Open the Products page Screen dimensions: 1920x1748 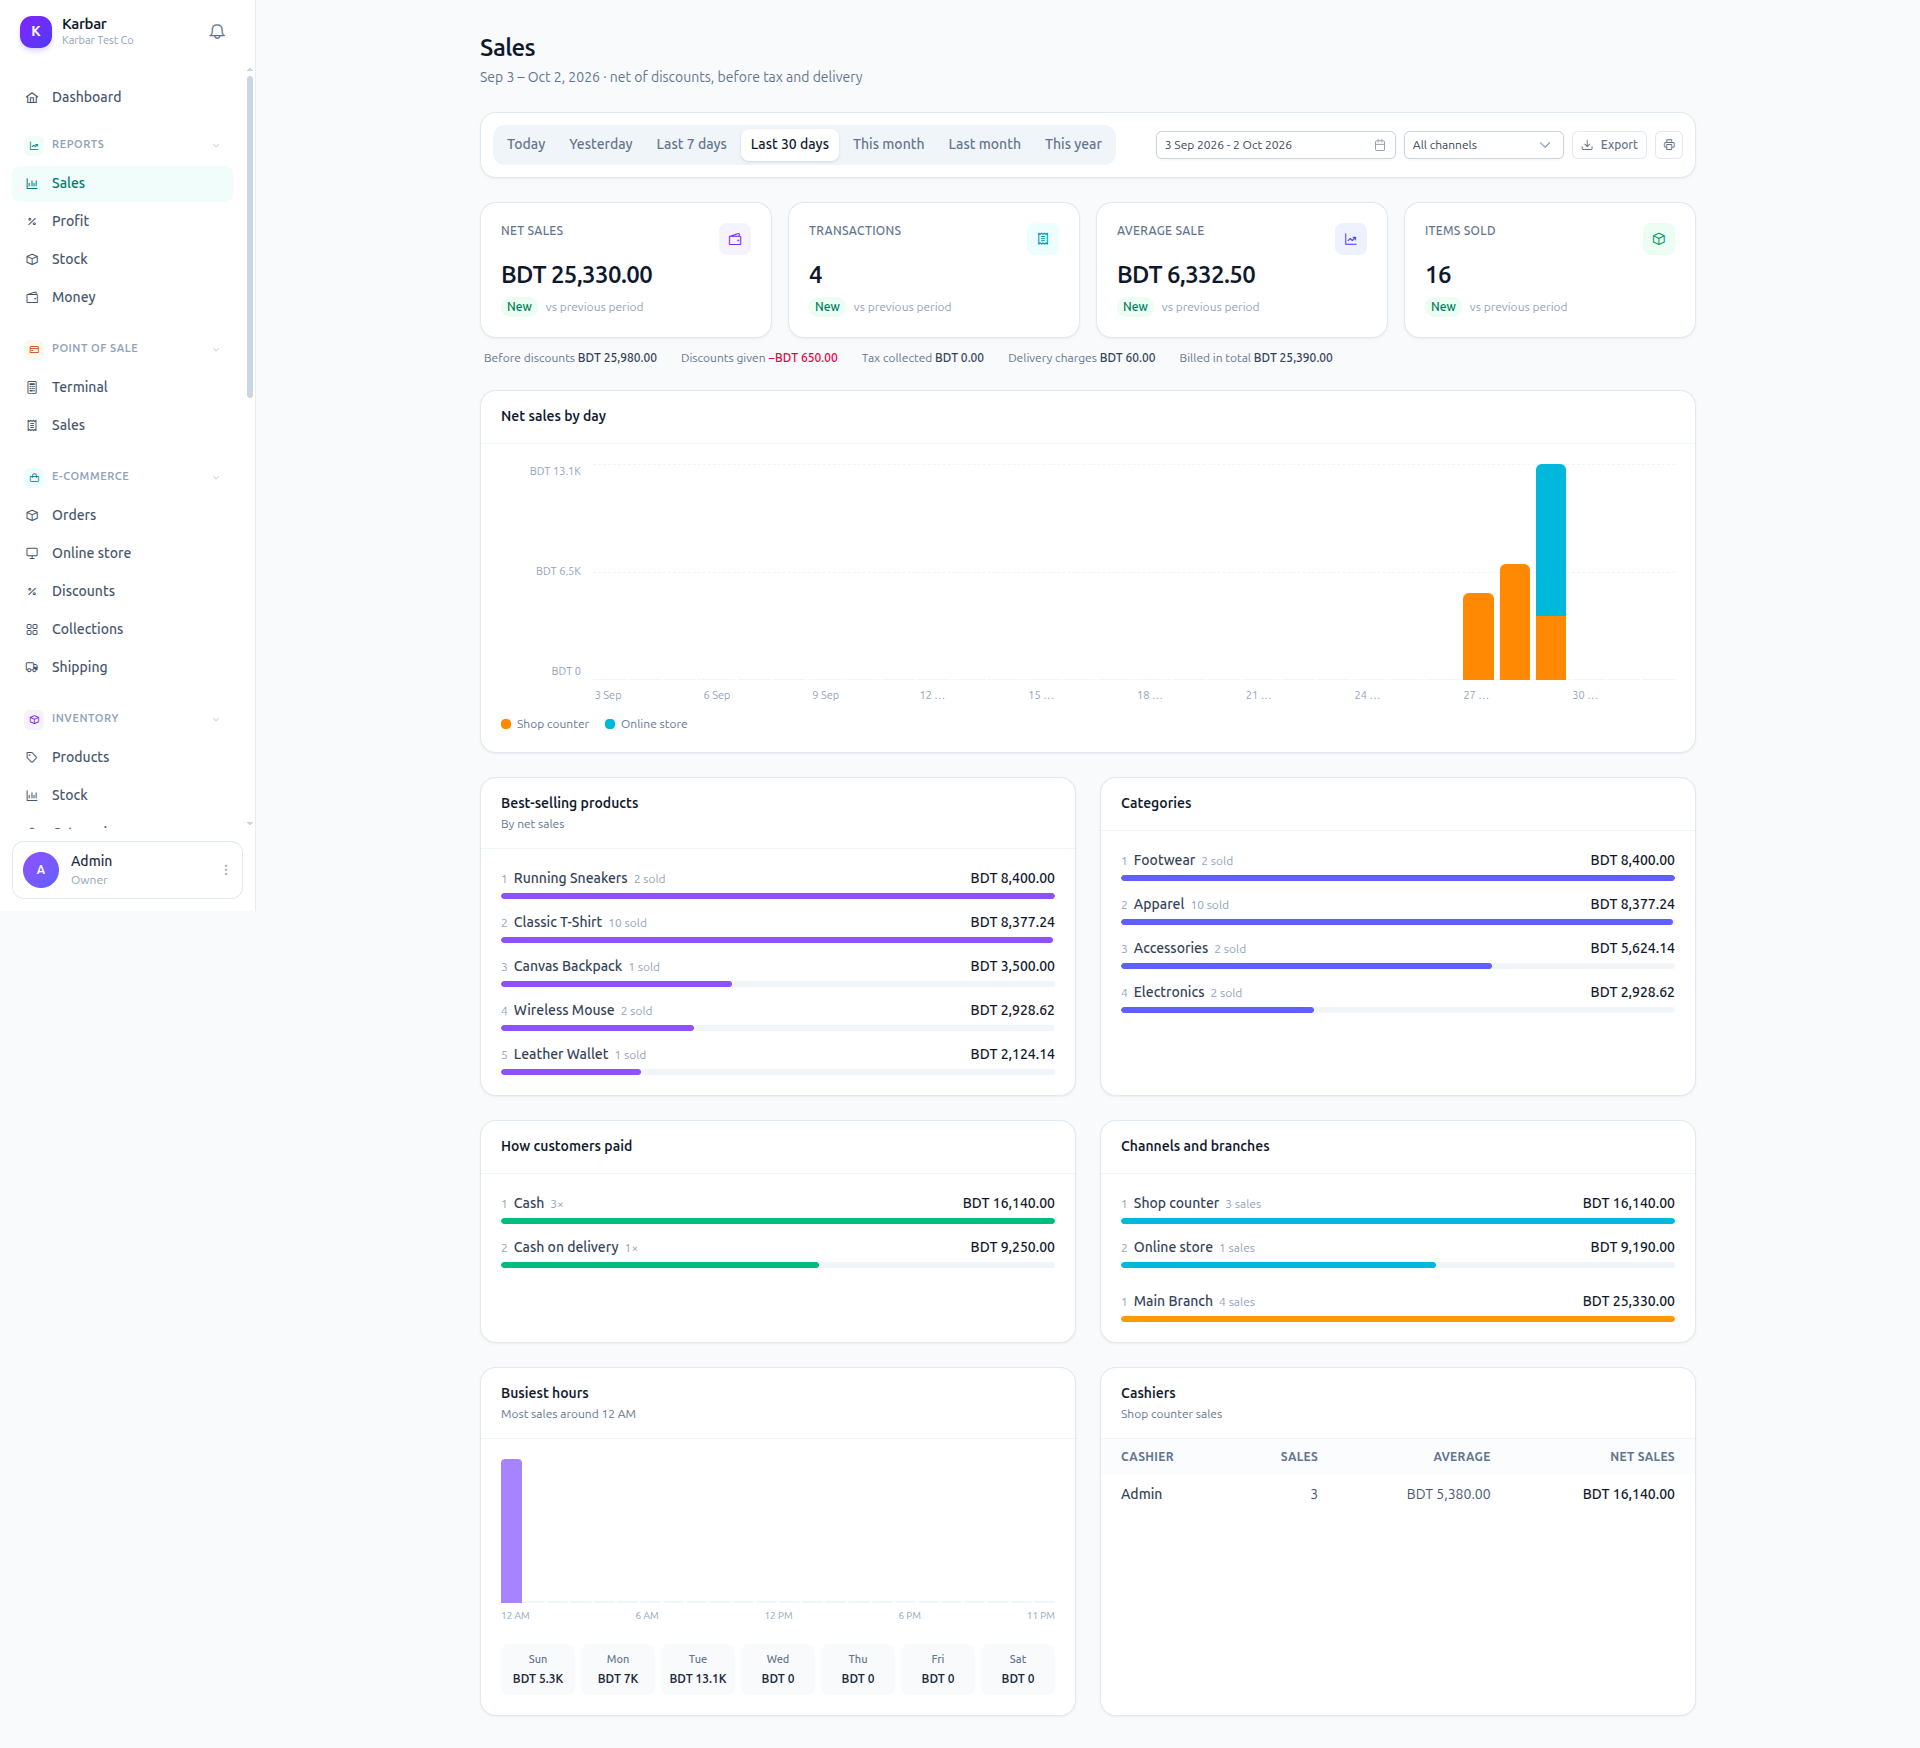(122, 757)
